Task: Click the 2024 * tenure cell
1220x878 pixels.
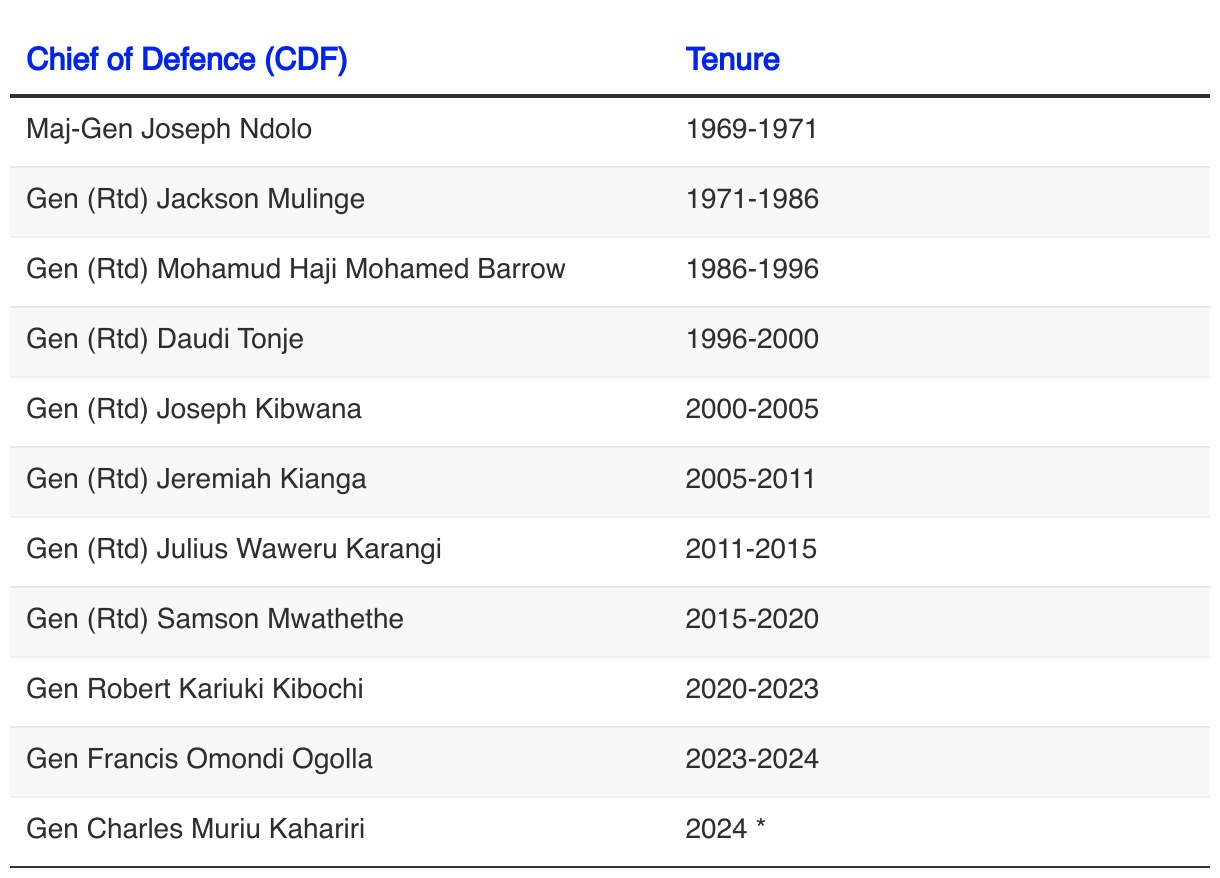Action: (x=726, y=829)
